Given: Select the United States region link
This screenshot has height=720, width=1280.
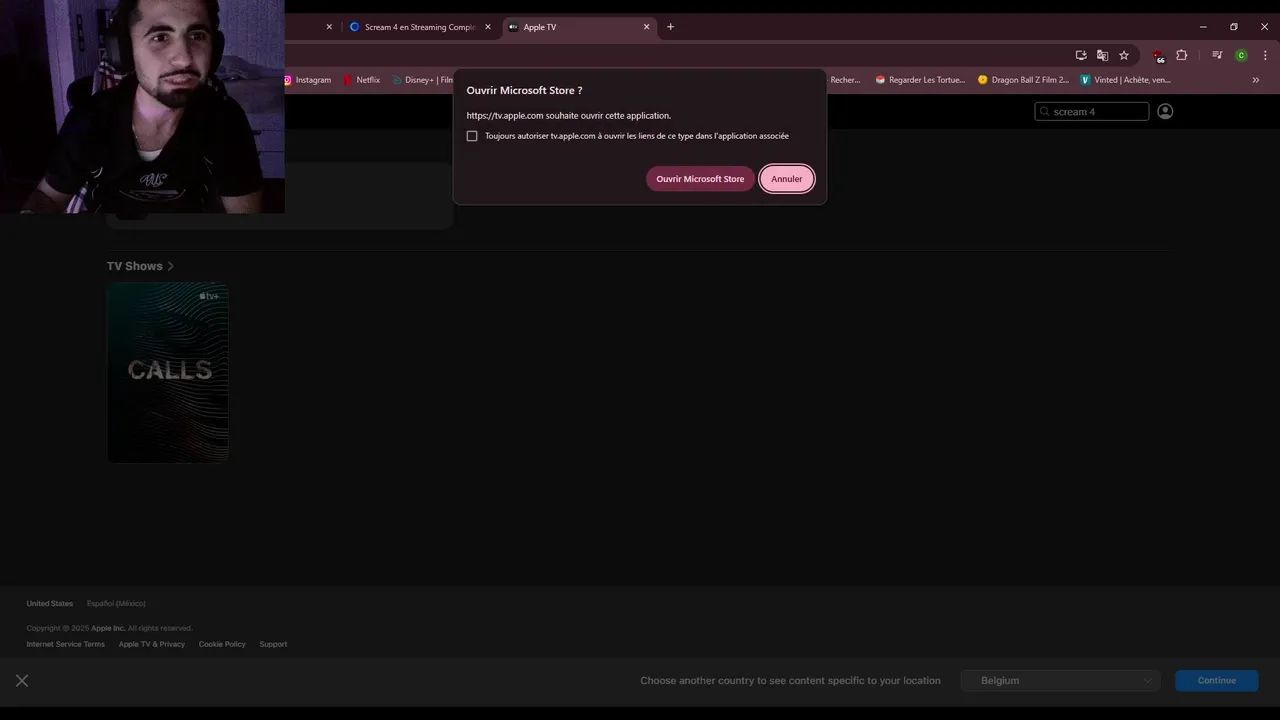Looking at the screenshot, I should click(x=50, y=604).
